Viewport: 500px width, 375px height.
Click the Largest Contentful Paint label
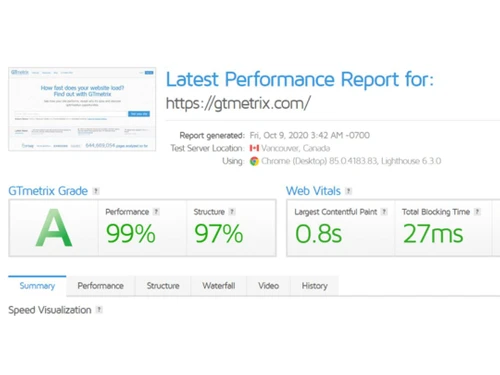coord(336,212)
